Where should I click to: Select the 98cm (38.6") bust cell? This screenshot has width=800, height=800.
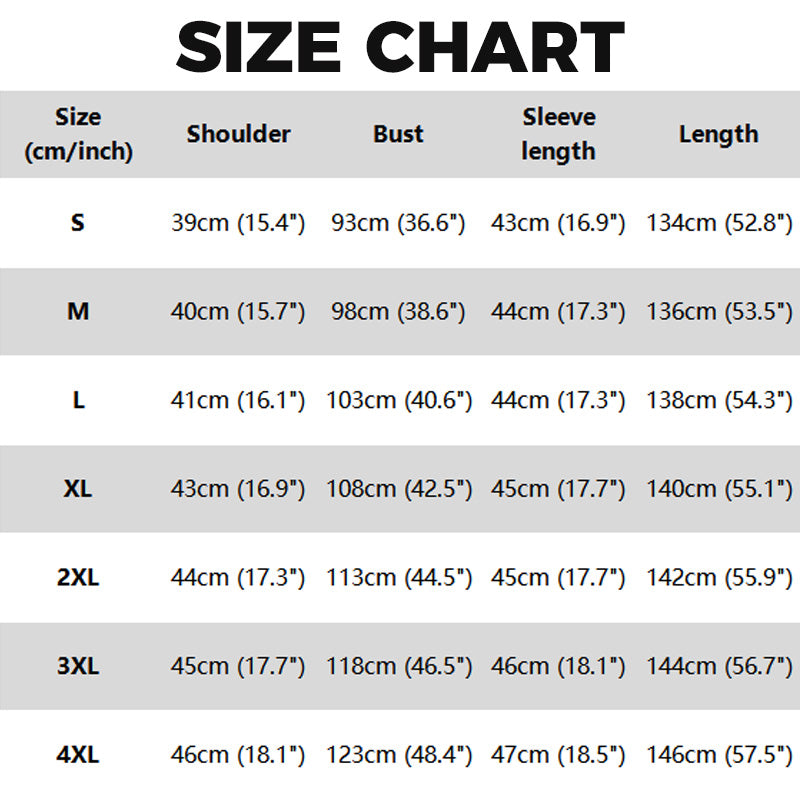[x=398, y=311]
